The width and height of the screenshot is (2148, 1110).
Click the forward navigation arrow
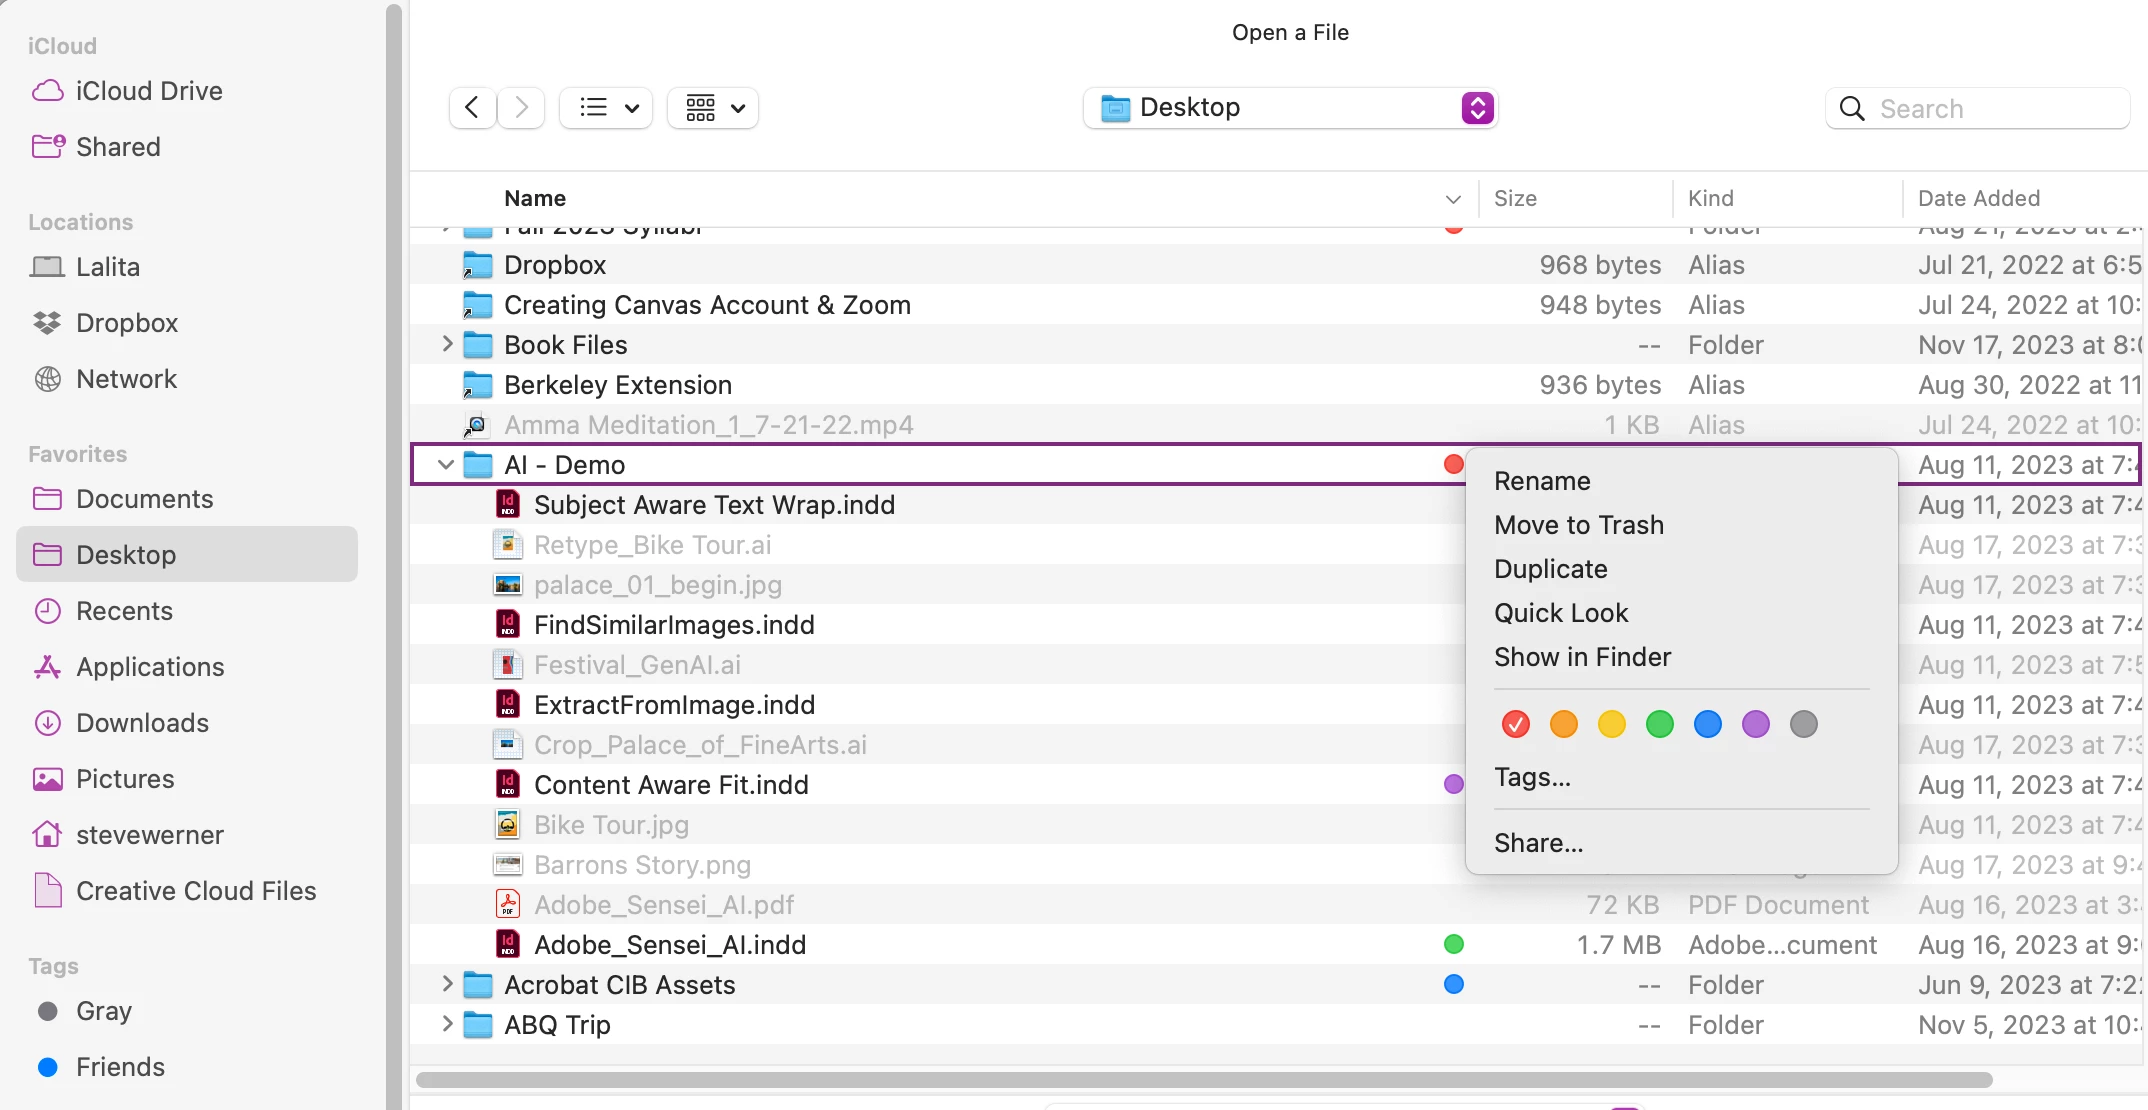click(521, 108)
